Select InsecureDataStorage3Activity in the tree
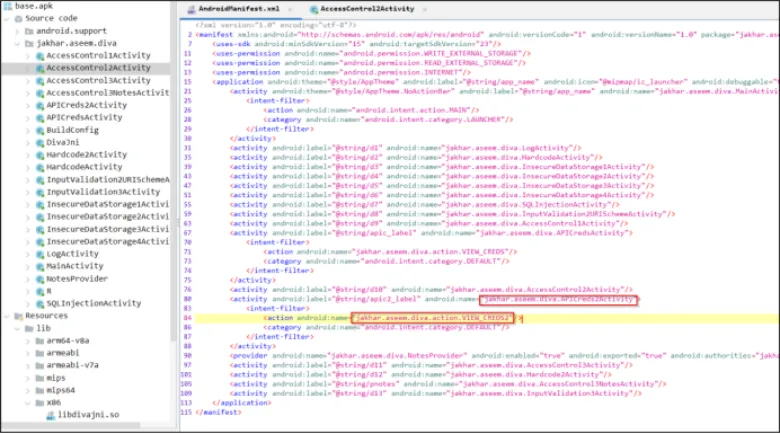 pos(107,229)
